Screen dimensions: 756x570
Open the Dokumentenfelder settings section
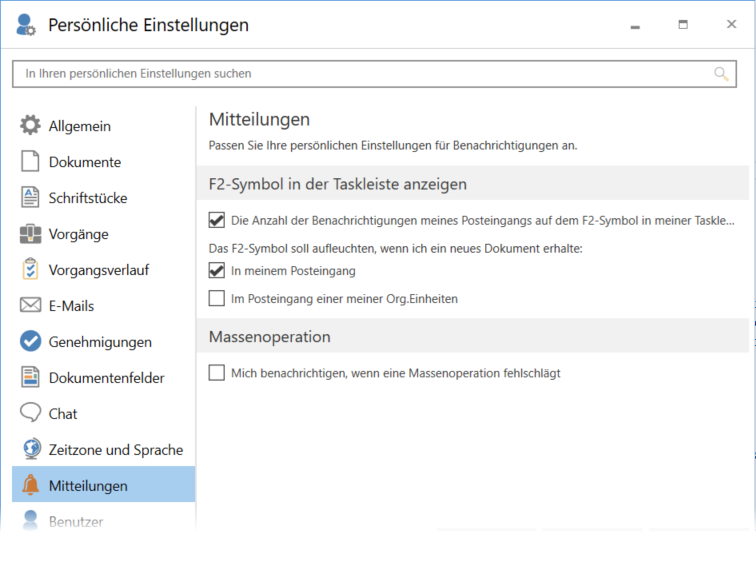(104, 378)
